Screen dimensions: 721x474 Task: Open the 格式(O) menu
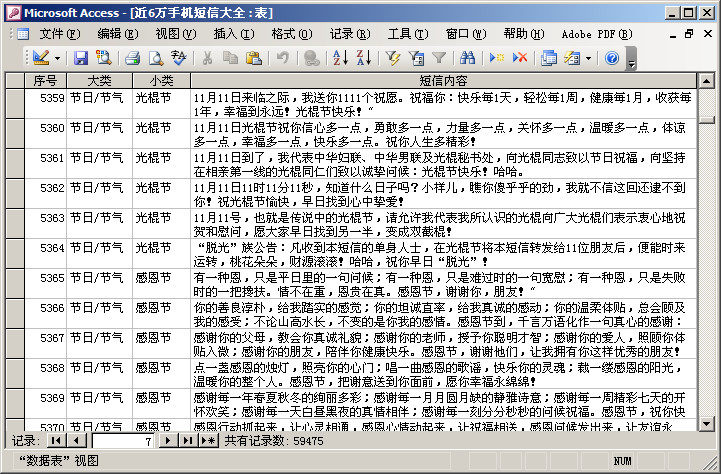[x=292, y=34]
